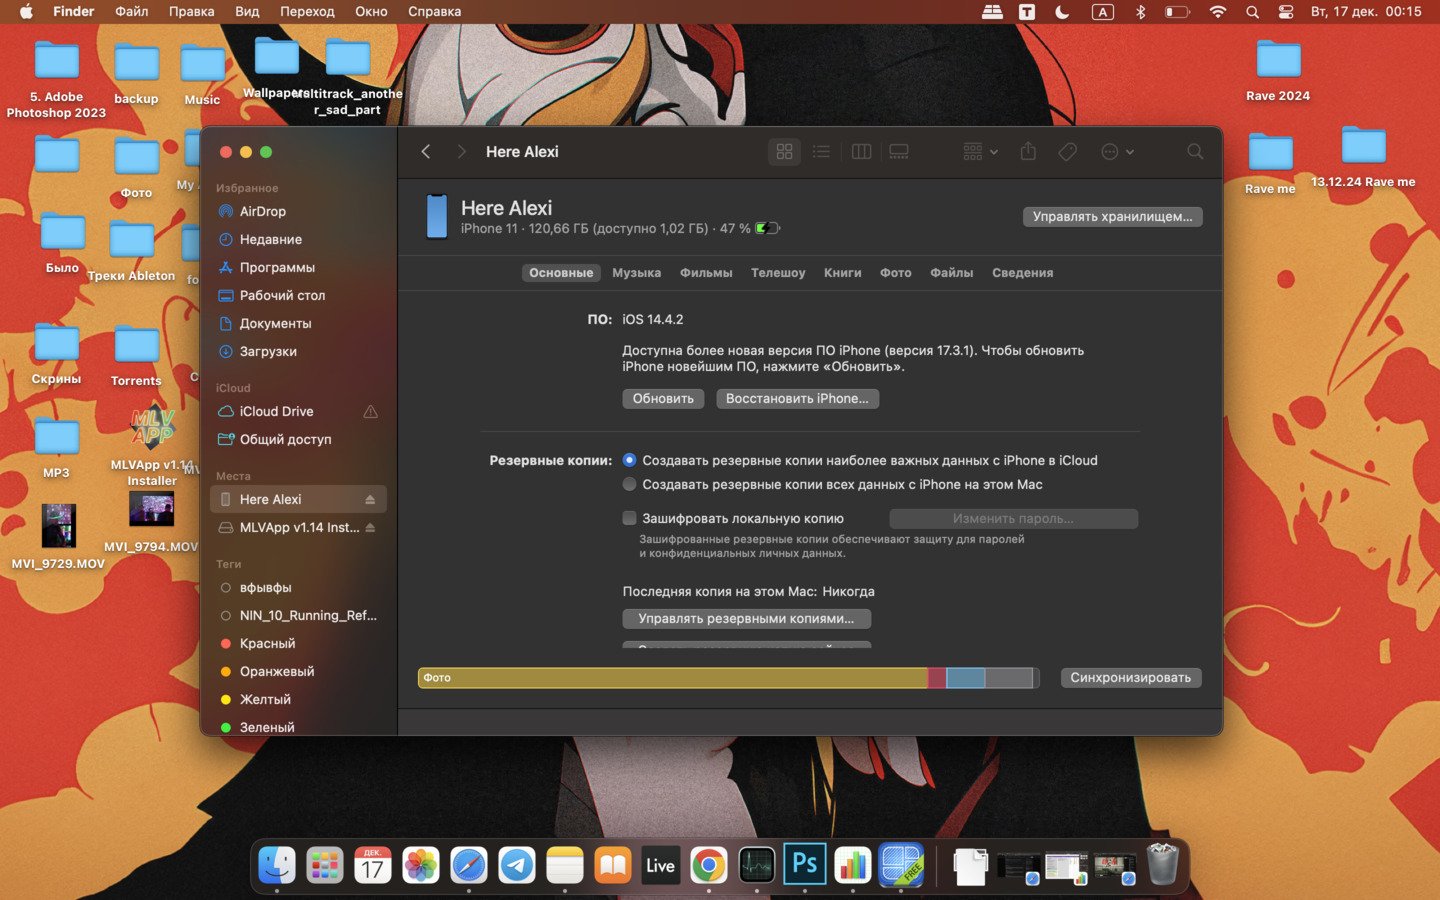Open the Сведения tab

coord(1022,273)
